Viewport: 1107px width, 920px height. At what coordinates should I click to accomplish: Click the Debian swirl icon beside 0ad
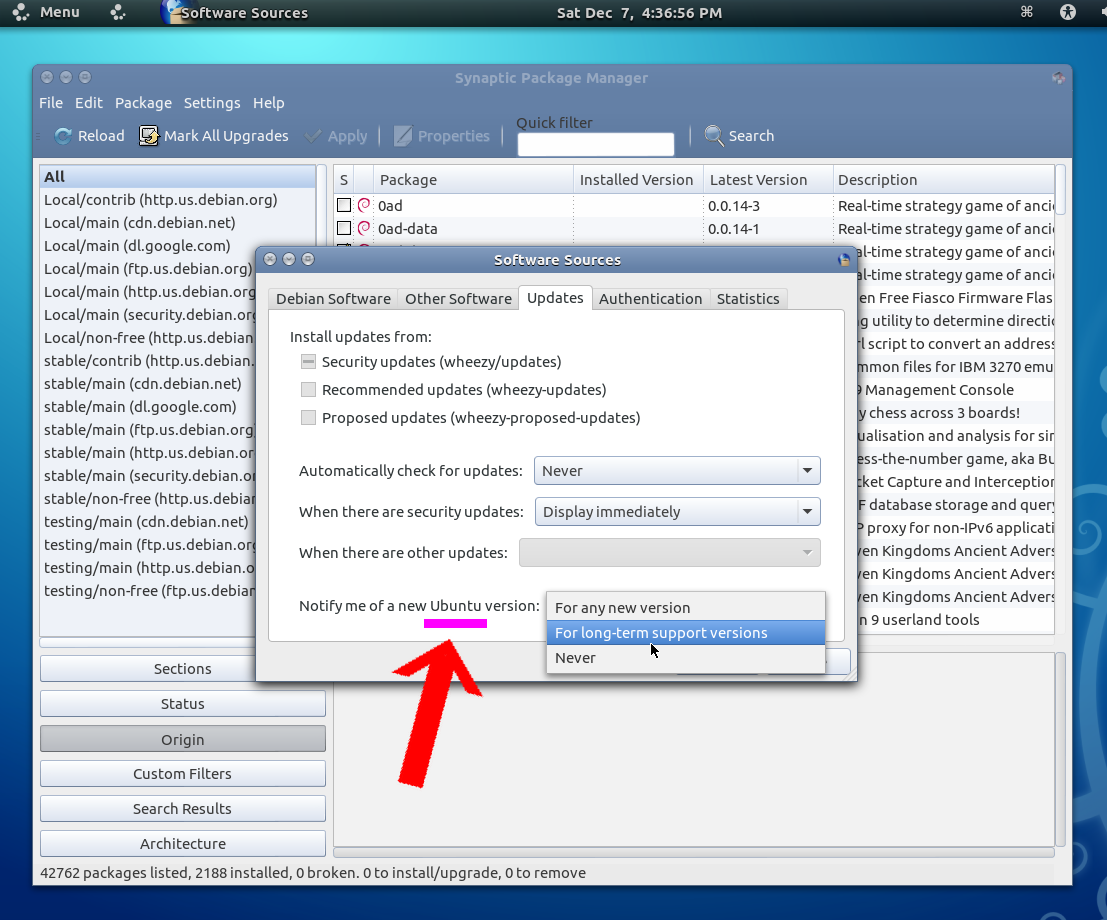coord(364,205)
